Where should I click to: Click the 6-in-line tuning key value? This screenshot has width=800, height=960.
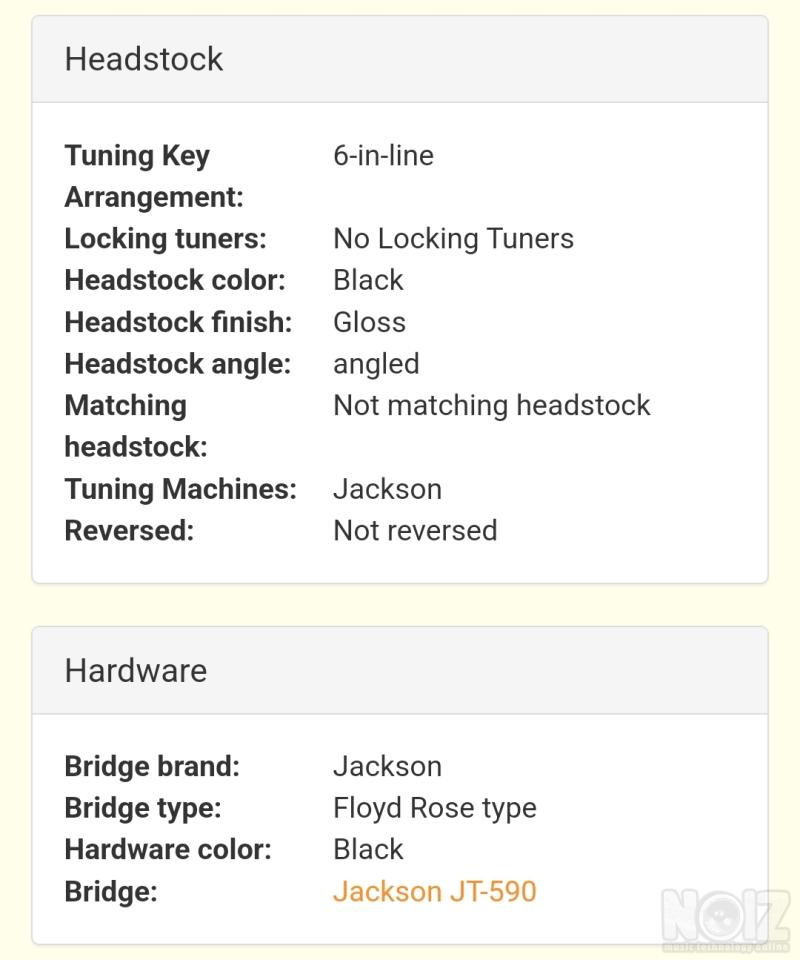pyautogui.click(x=383, y=156)
